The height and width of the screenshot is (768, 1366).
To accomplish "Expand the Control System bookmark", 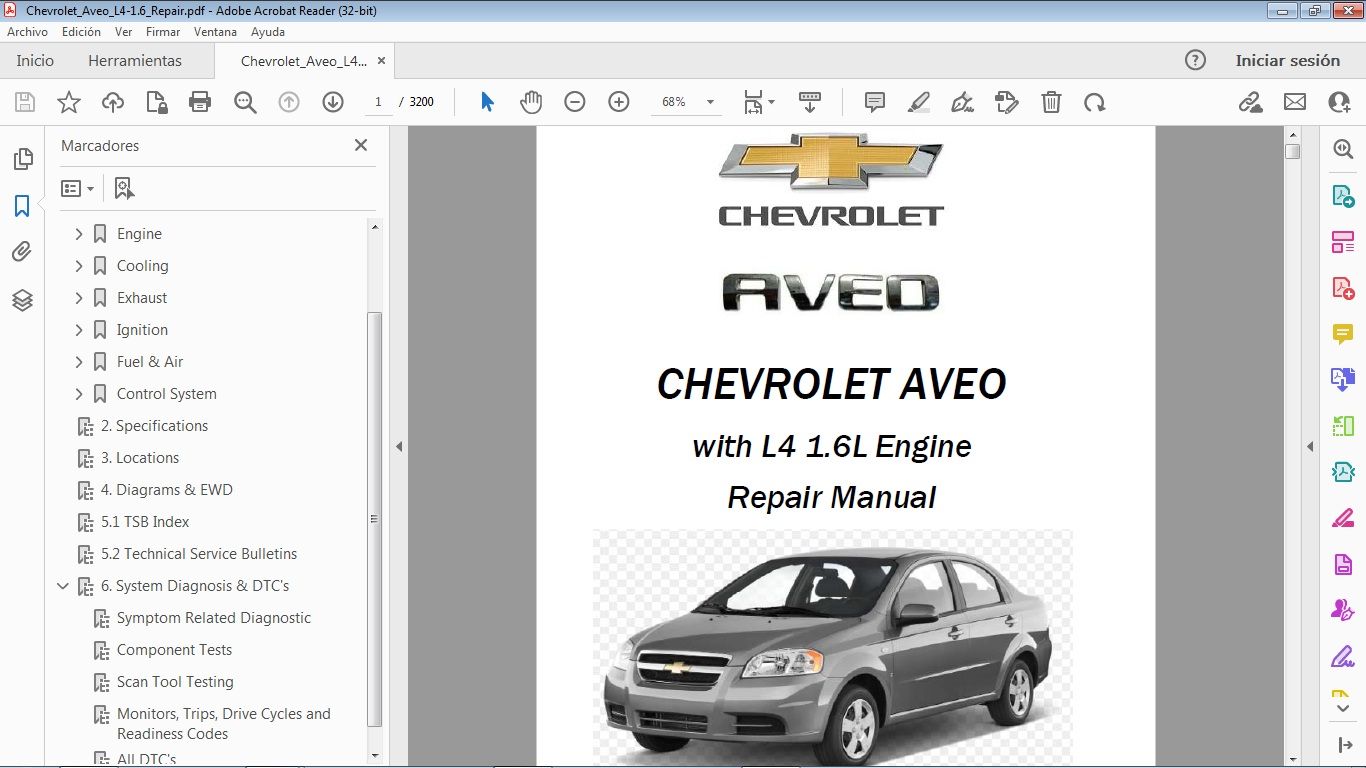I will tap(79, 394).
